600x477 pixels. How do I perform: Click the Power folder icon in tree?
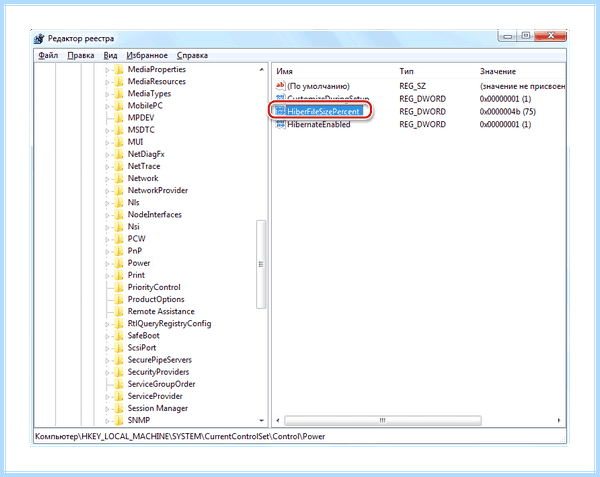click(x=119, y=263)
